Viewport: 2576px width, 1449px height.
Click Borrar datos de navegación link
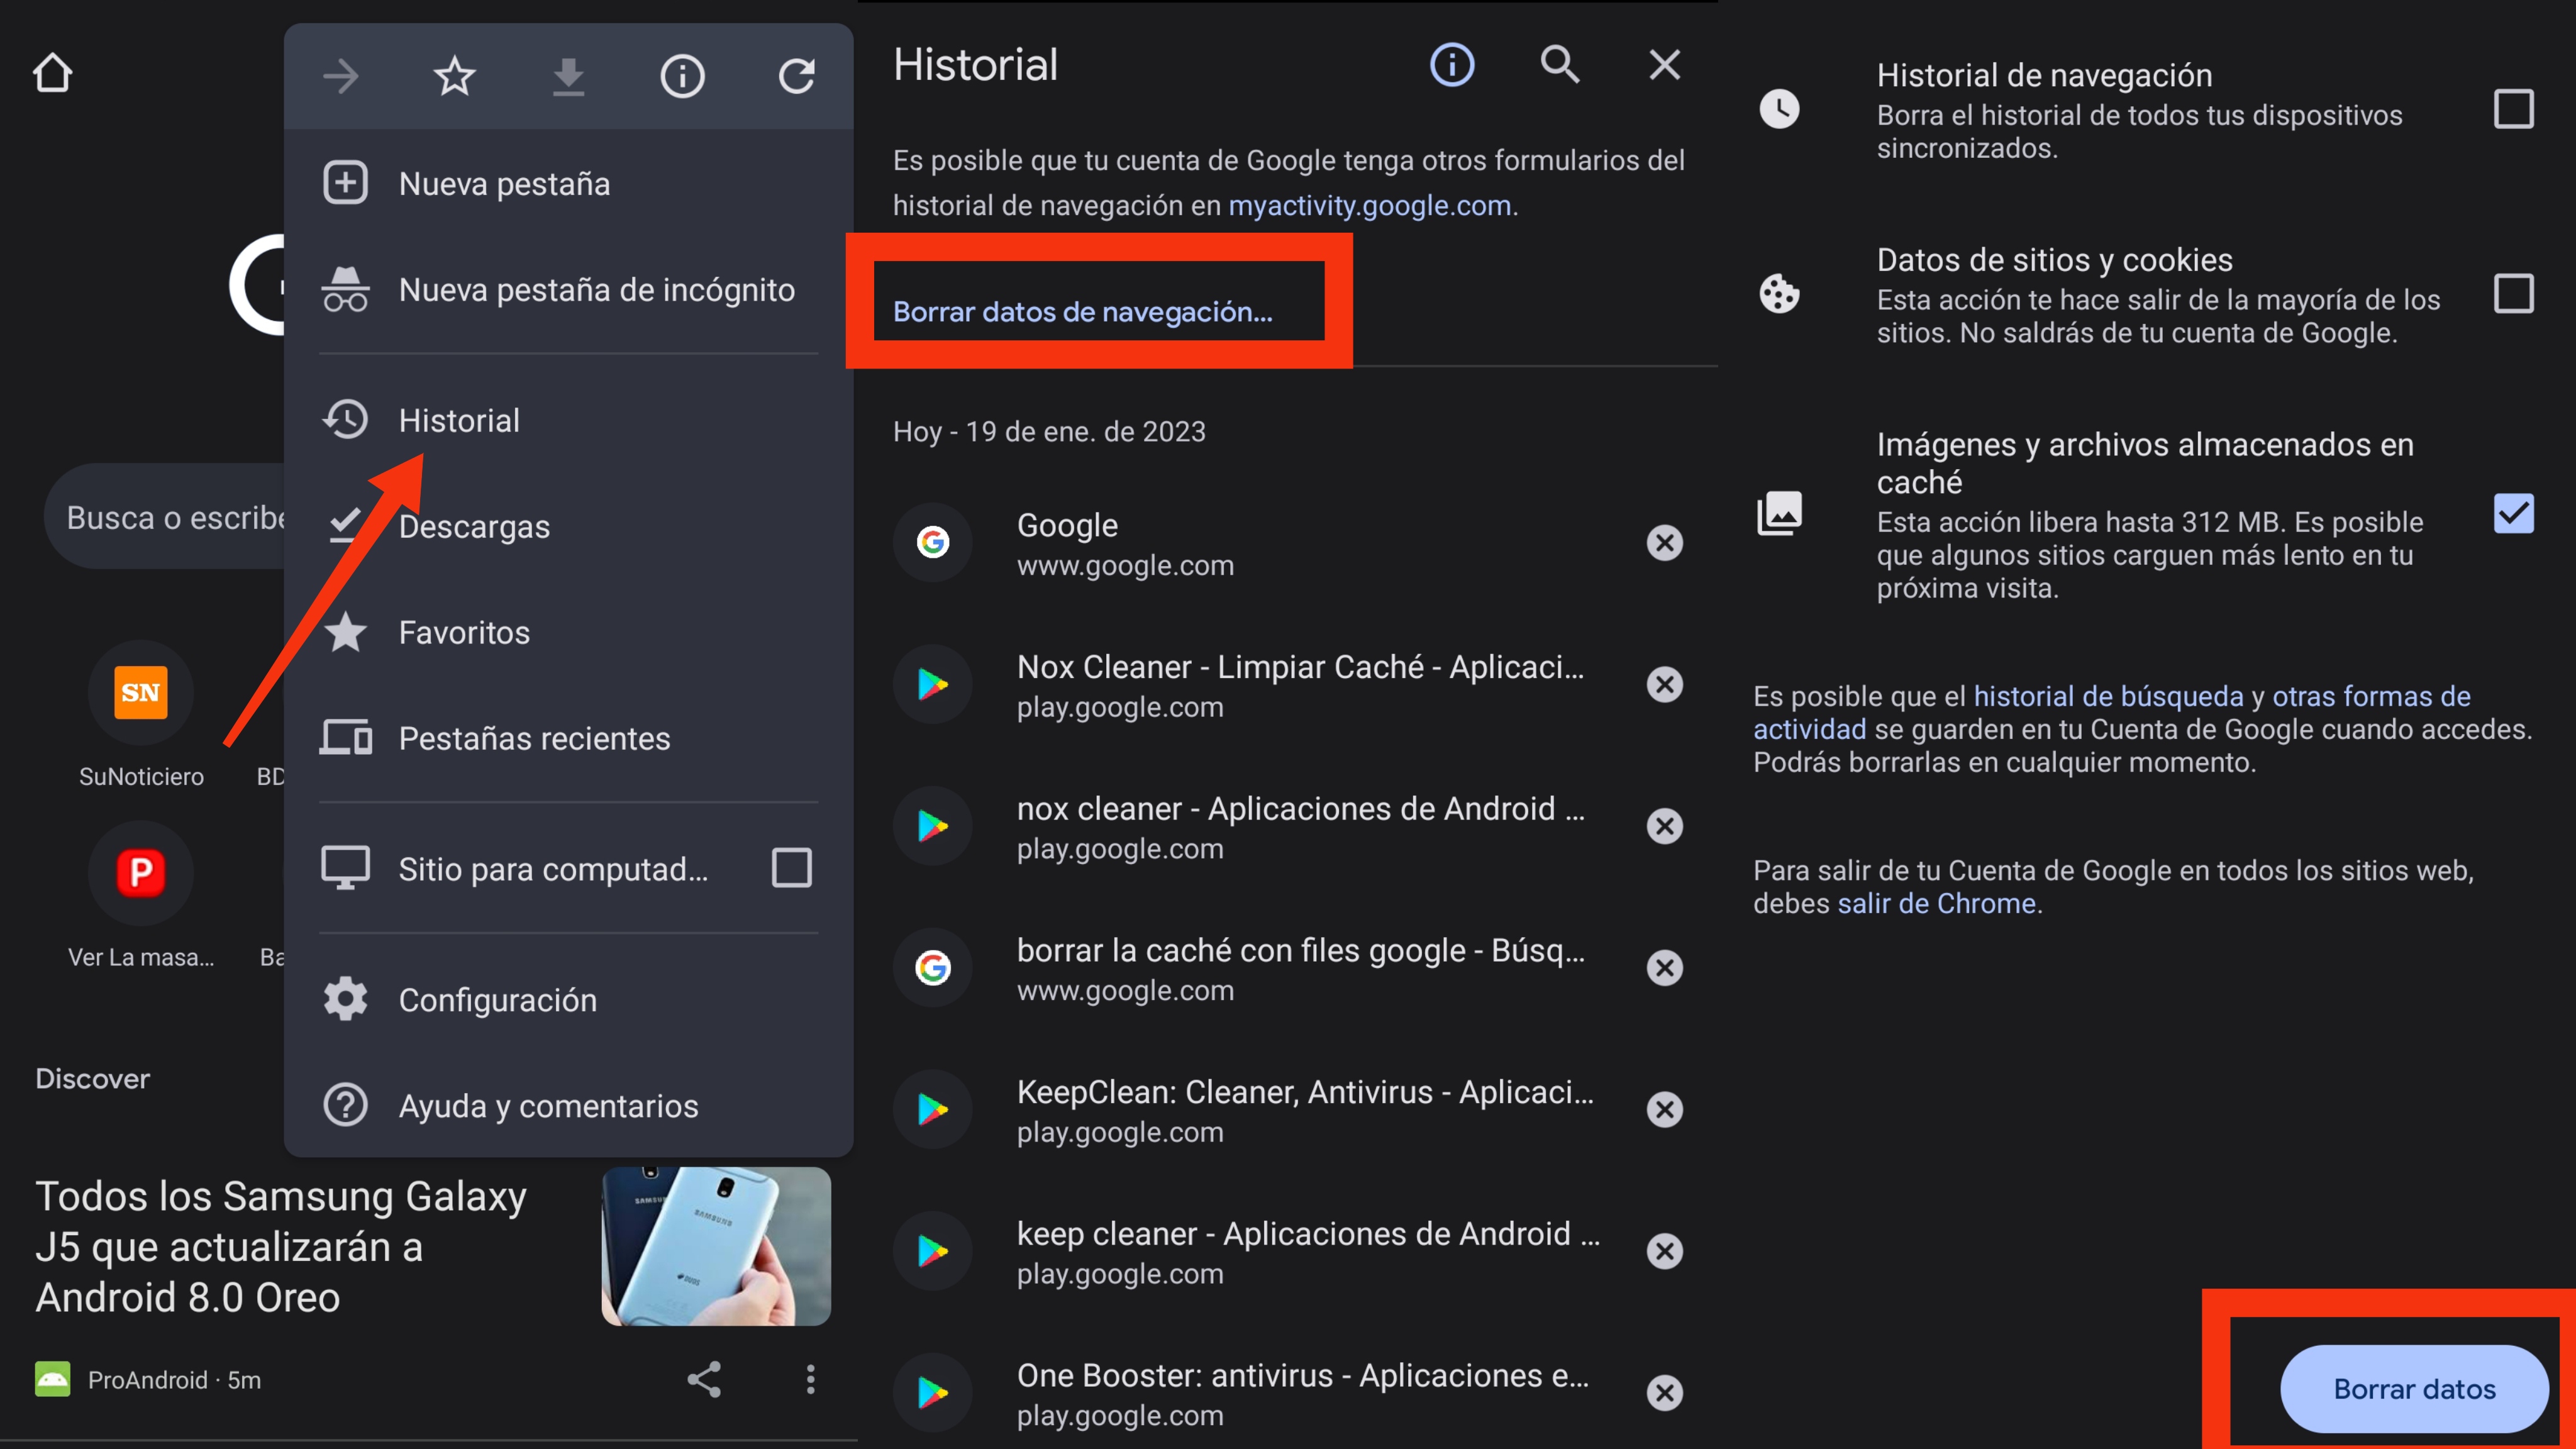pos(1083,312)
